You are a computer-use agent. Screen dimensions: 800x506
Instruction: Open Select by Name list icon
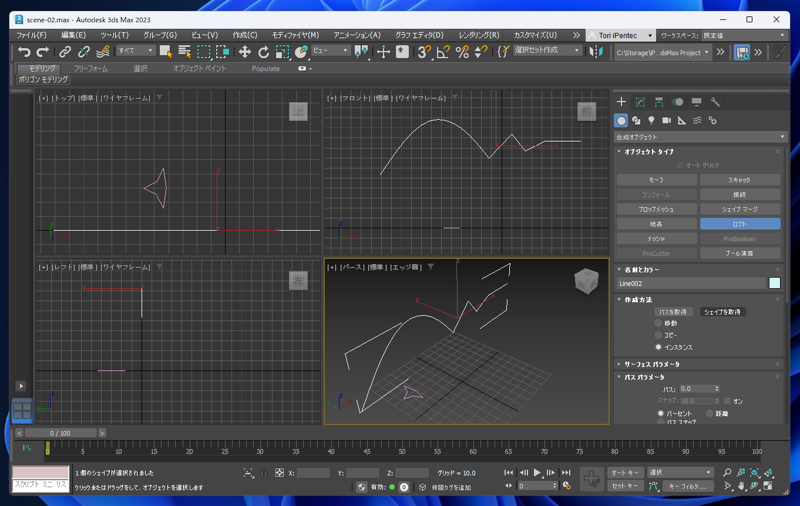(184, 52)
